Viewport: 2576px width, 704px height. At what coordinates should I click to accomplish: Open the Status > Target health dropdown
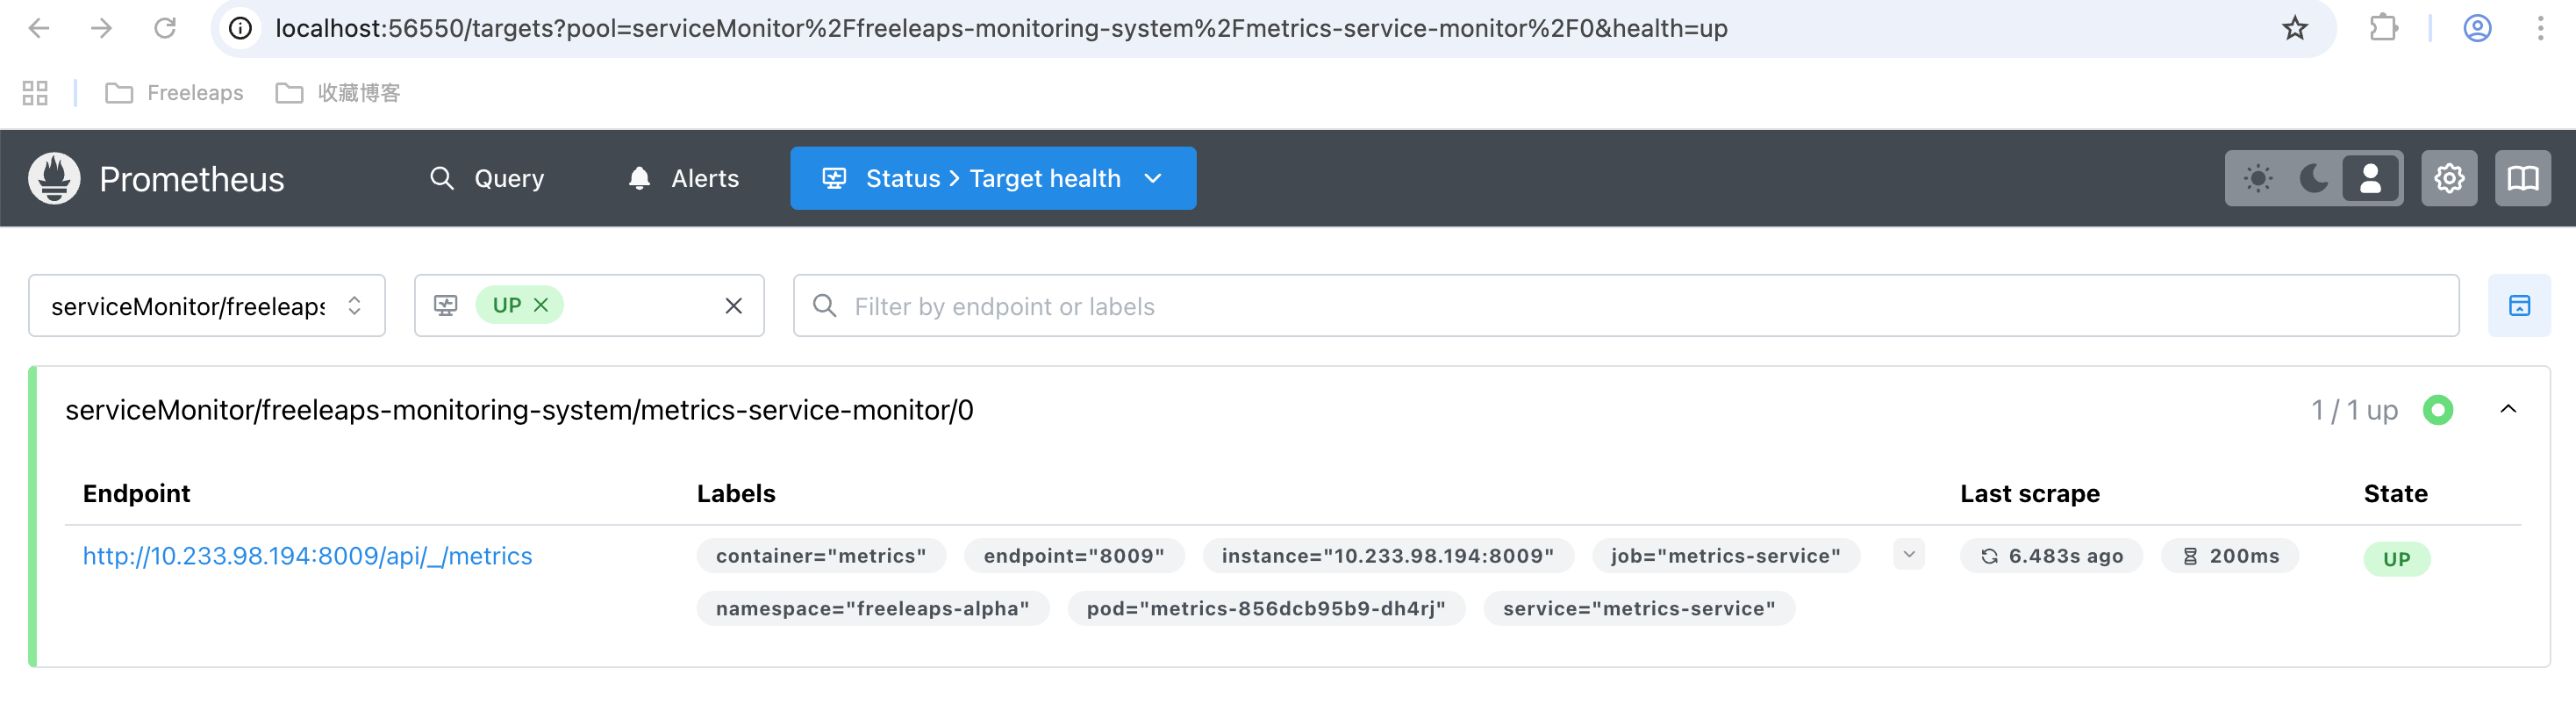coord(992,178)
